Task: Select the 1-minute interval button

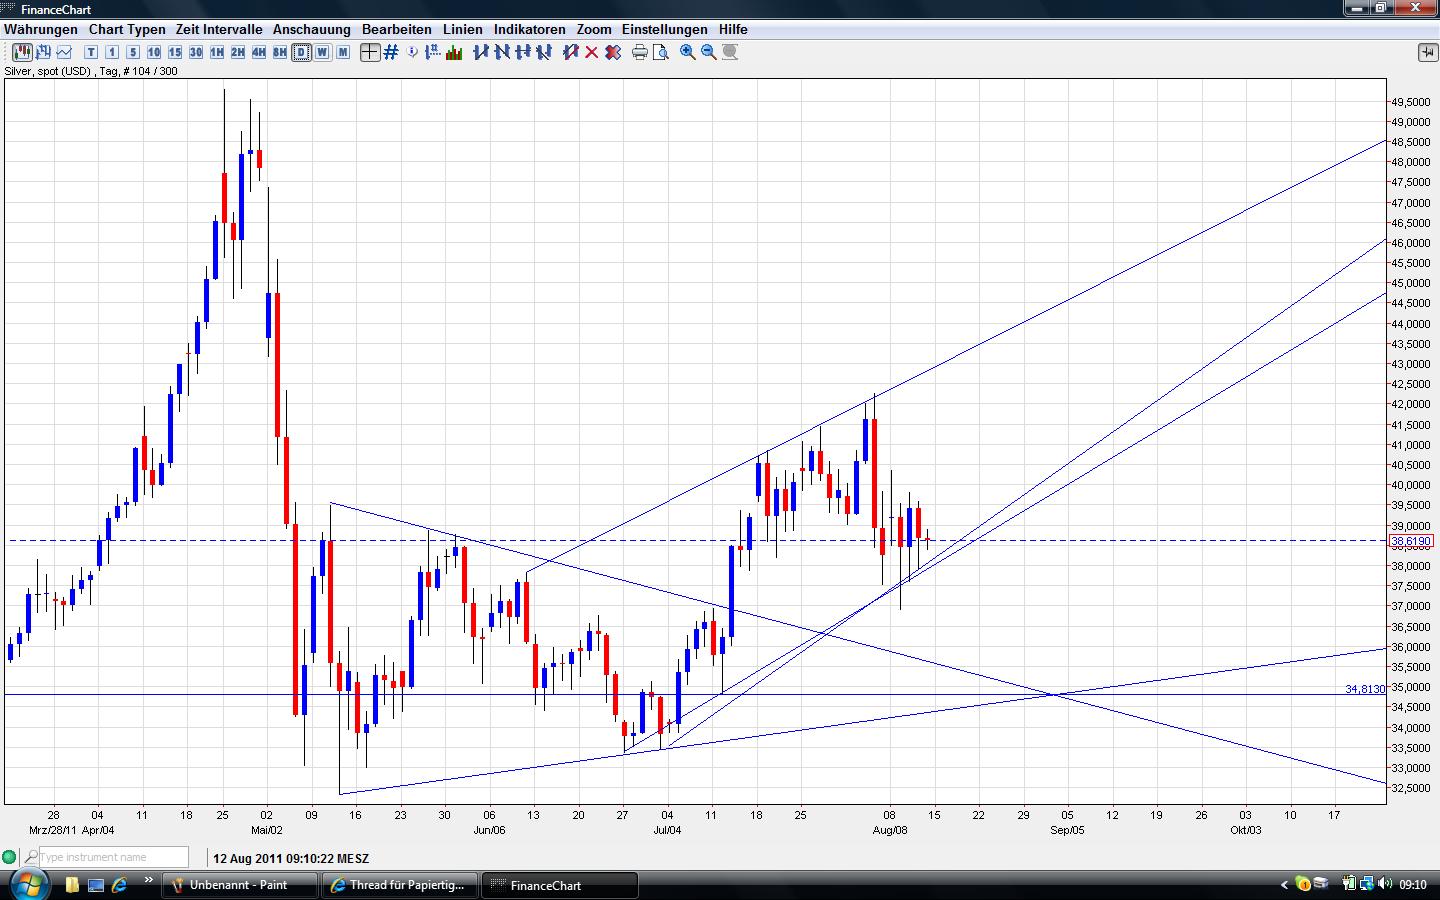Action: point(112,52)
